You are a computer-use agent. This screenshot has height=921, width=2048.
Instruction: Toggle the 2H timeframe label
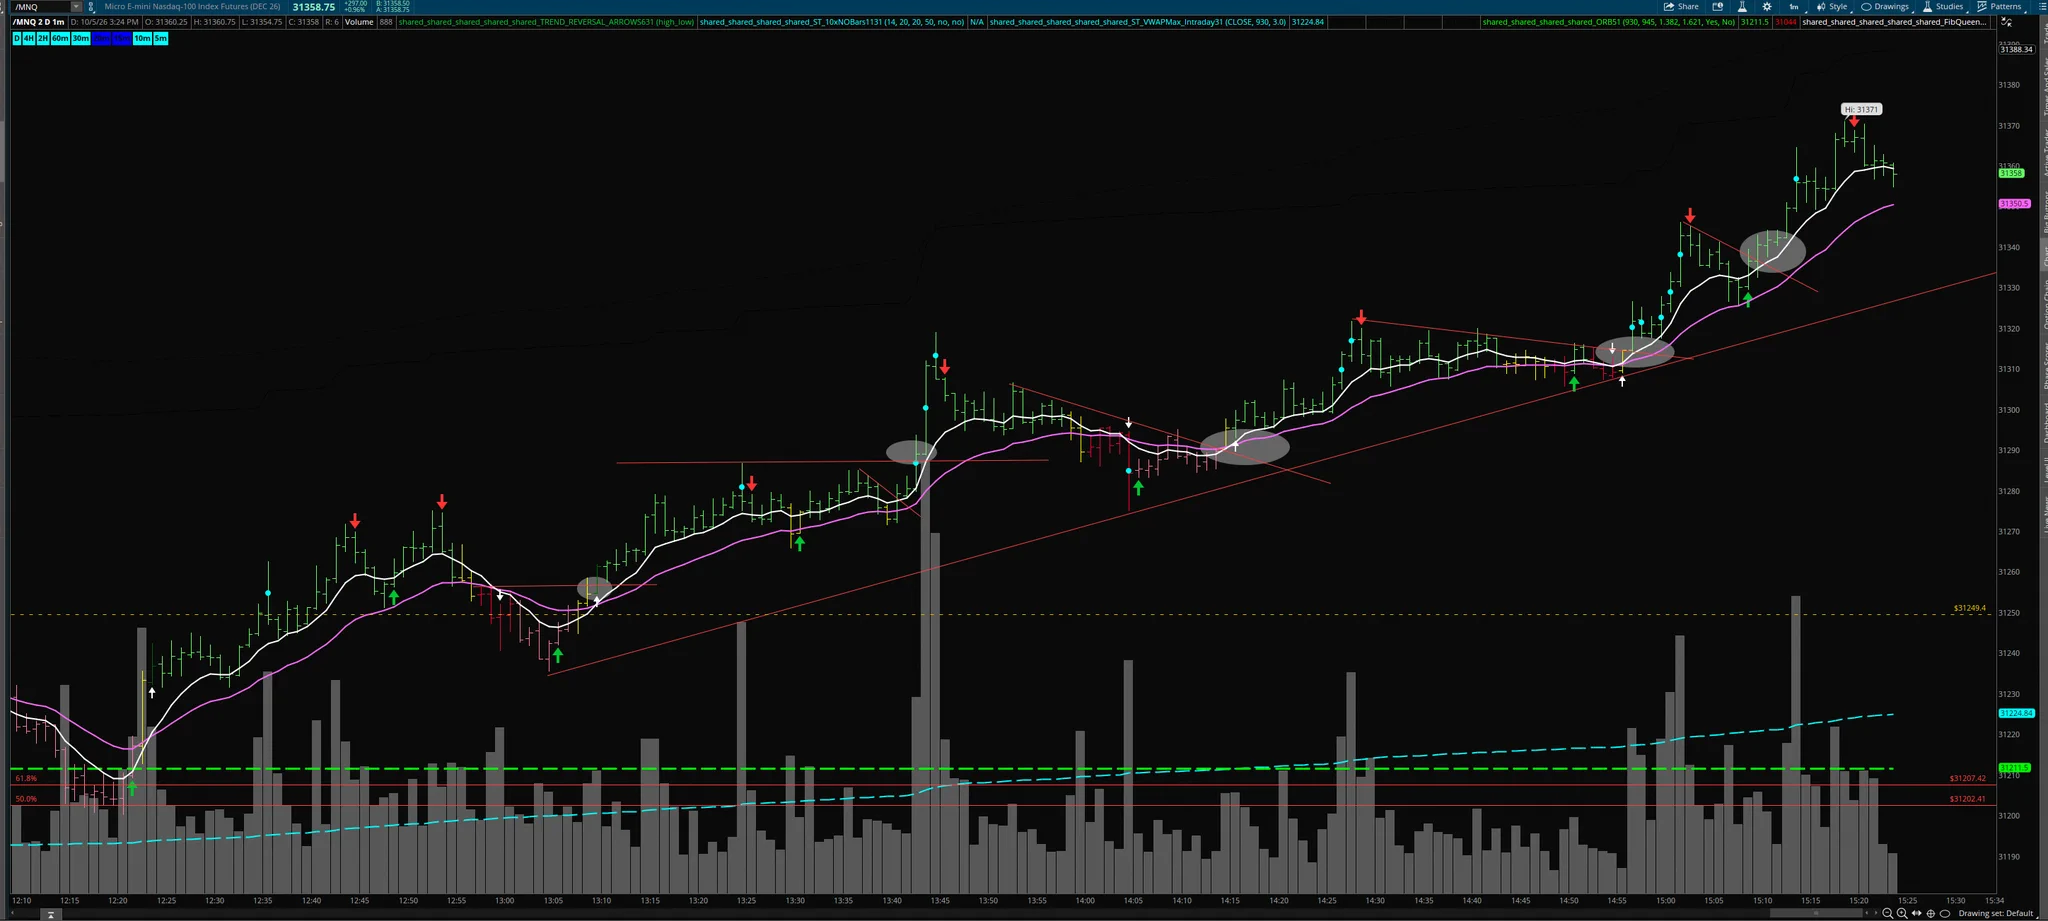[43, 38]
